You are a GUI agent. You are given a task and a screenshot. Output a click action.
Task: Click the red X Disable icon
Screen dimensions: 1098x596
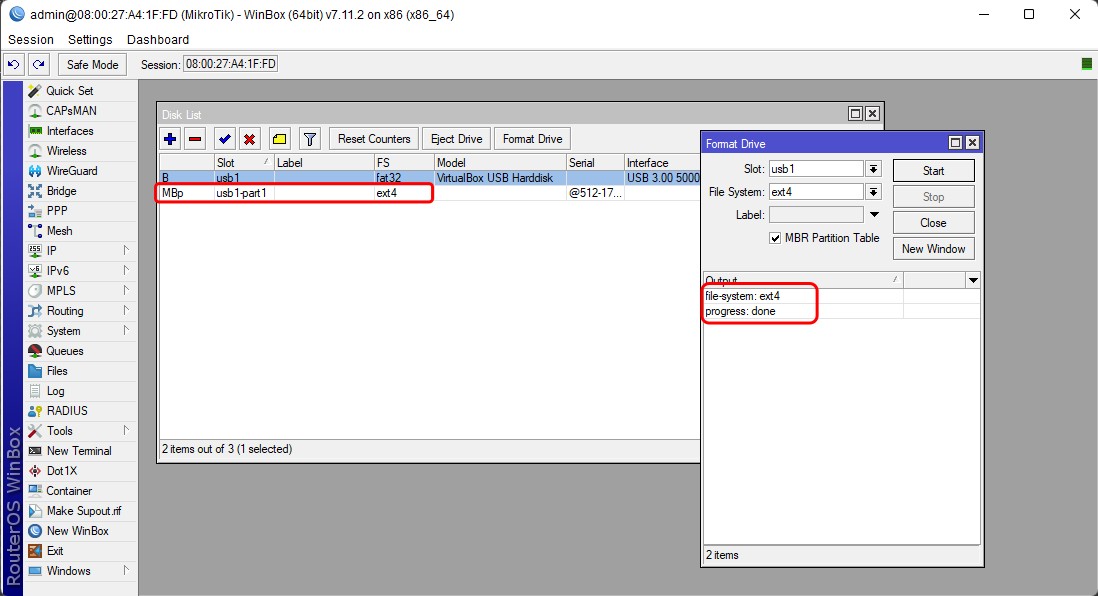(x=250, y=139)
